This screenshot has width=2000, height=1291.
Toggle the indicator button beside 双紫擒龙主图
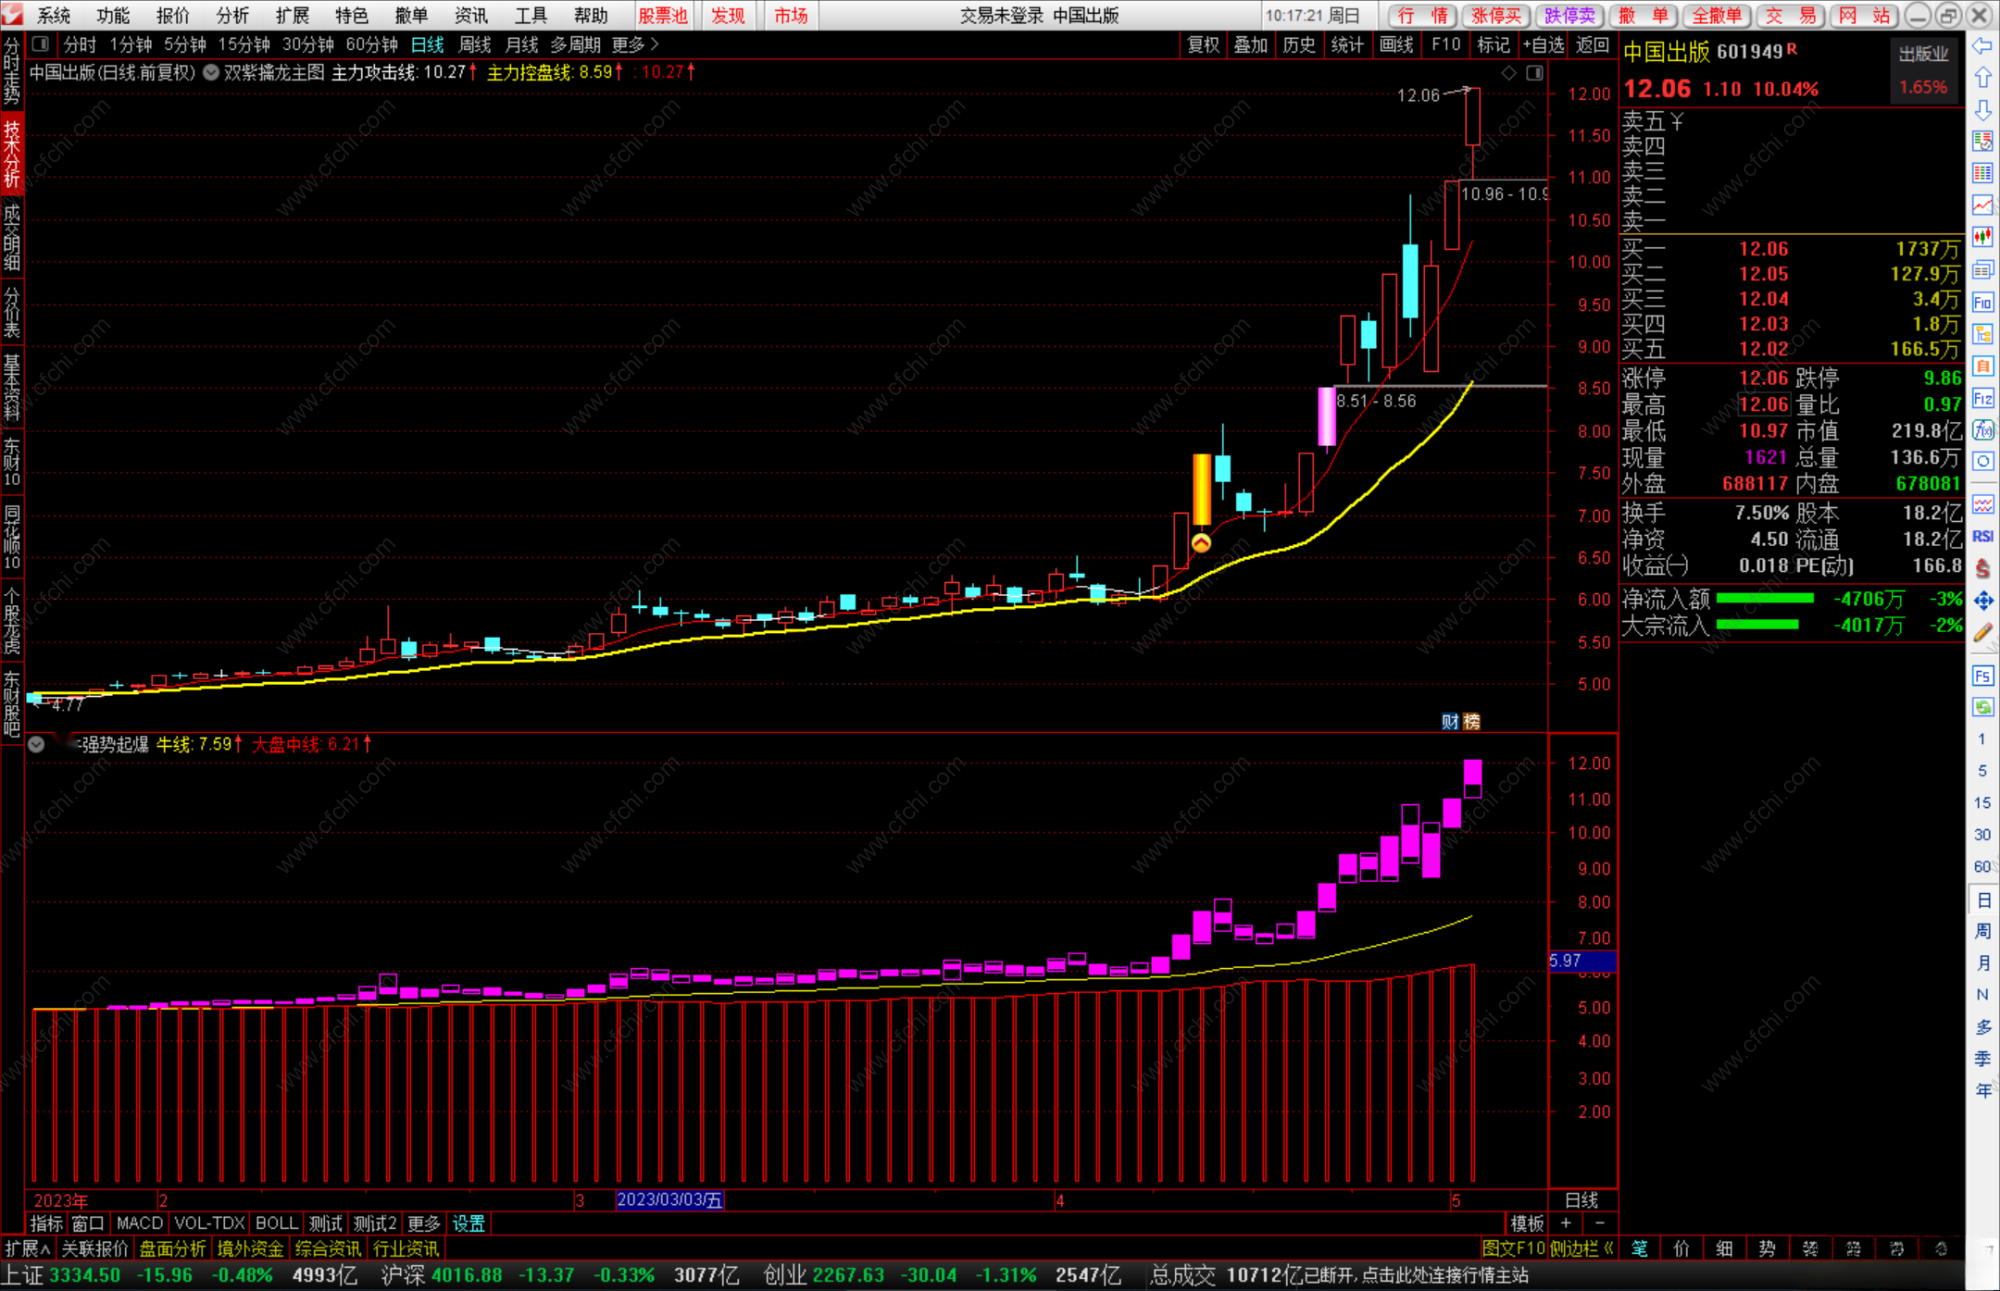point(211,72)
